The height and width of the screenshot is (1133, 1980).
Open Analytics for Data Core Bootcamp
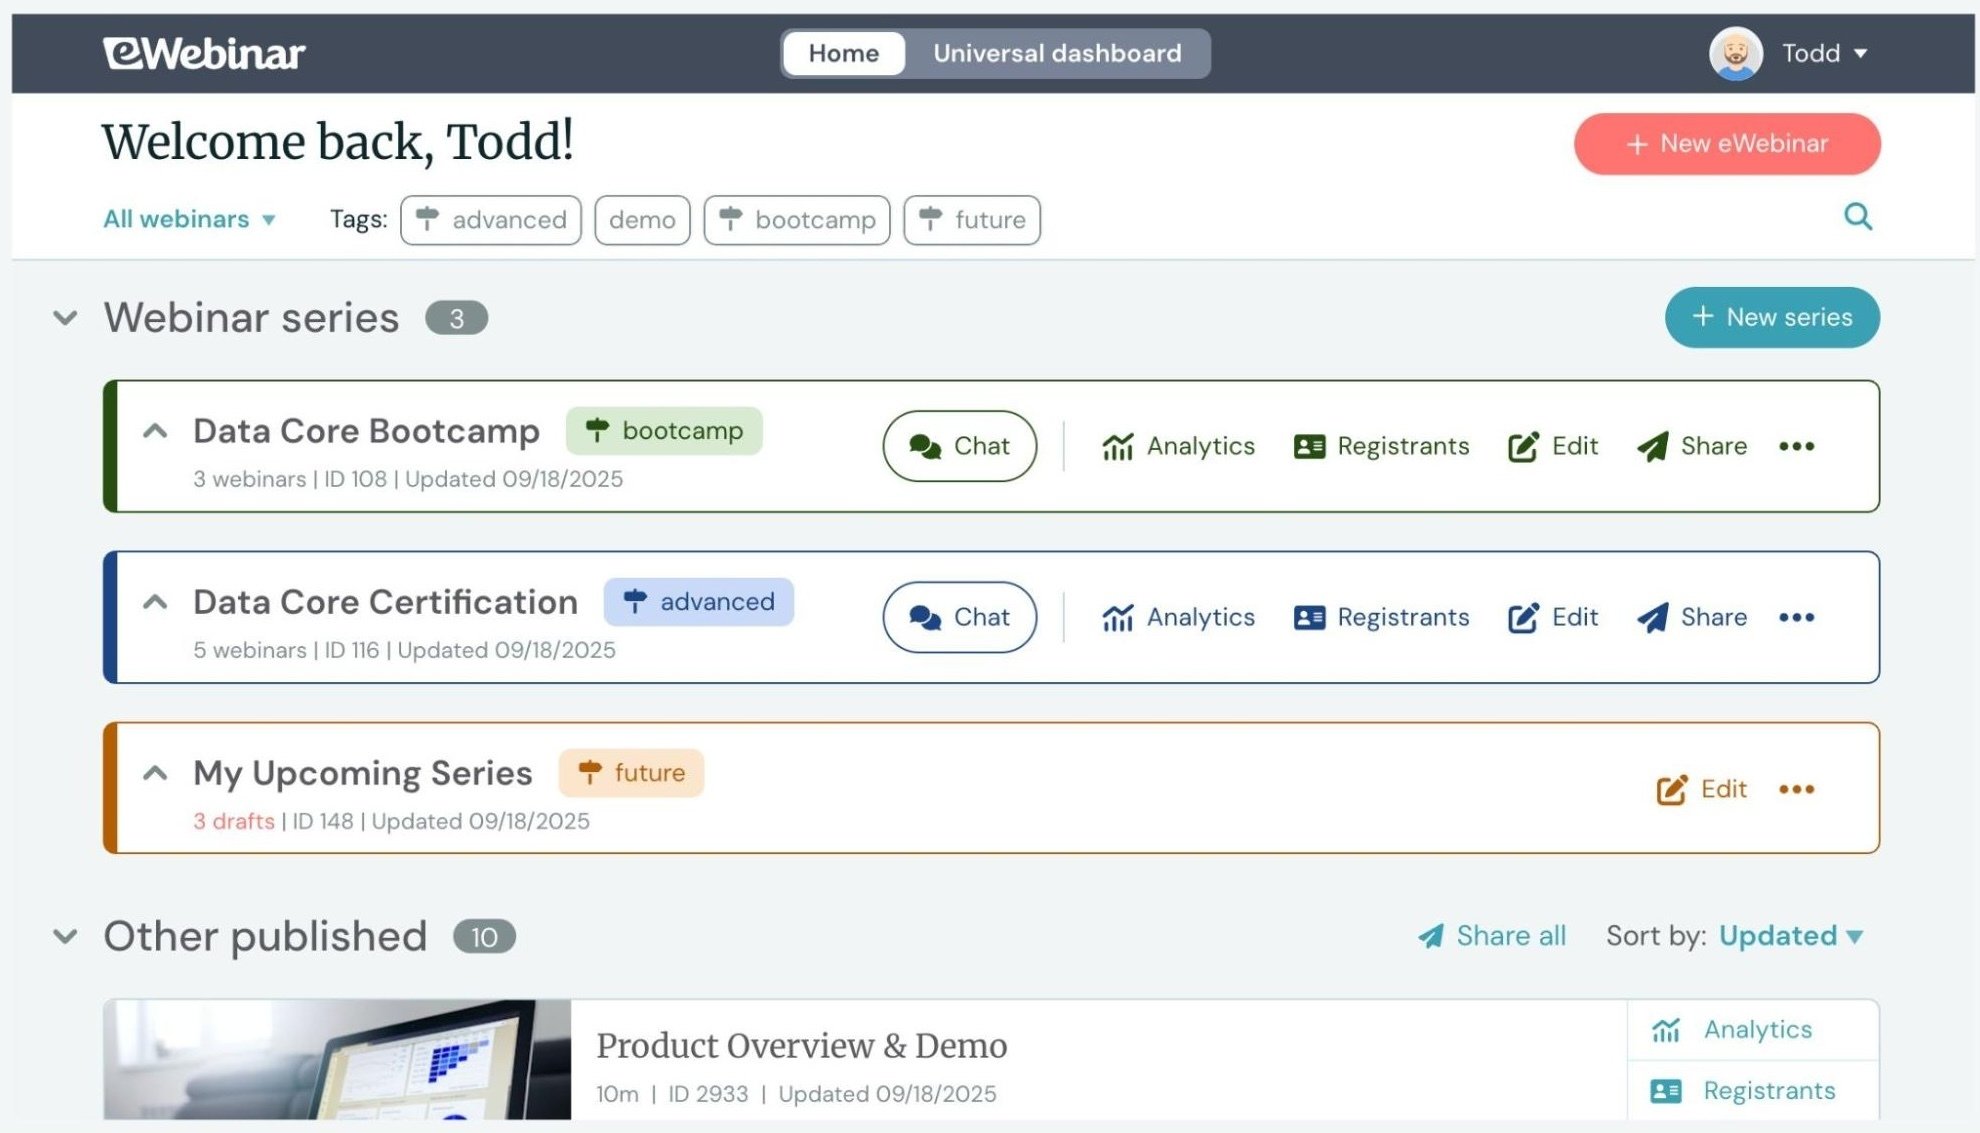click(1178, 446)
